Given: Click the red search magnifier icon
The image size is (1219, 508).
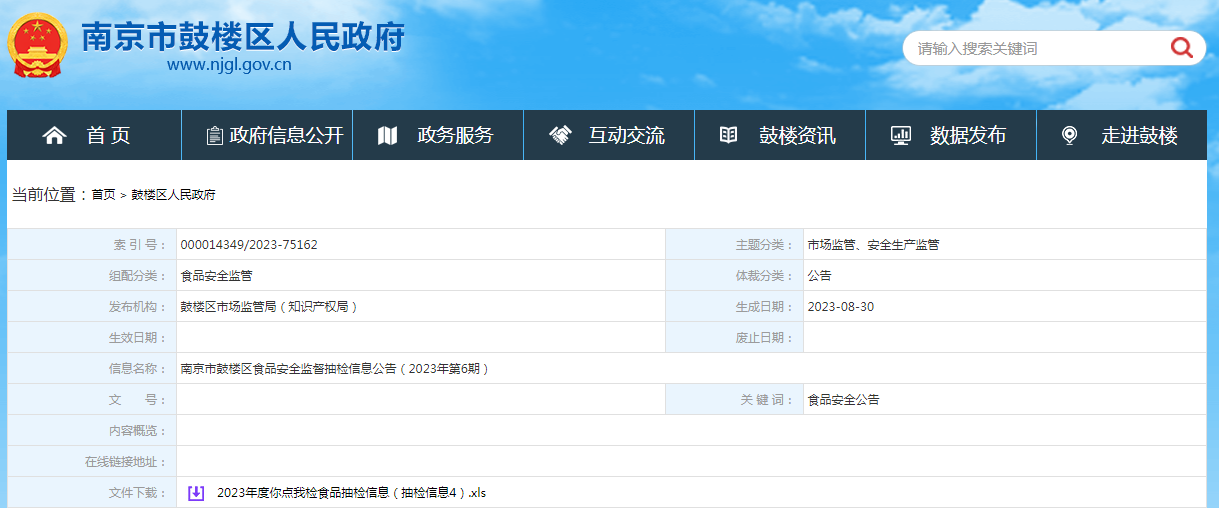Looking at the screenshot, I should (1182, 47).
